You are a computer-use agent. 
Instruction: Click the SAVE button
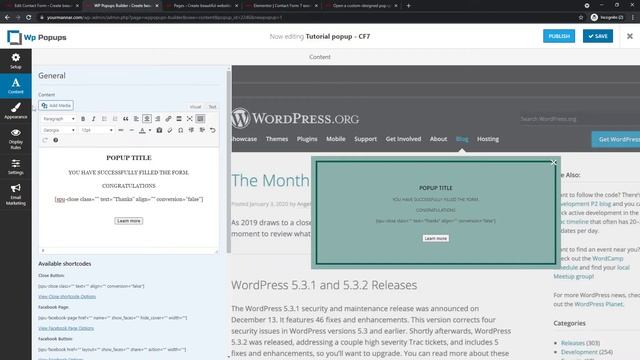coord(598,36)
